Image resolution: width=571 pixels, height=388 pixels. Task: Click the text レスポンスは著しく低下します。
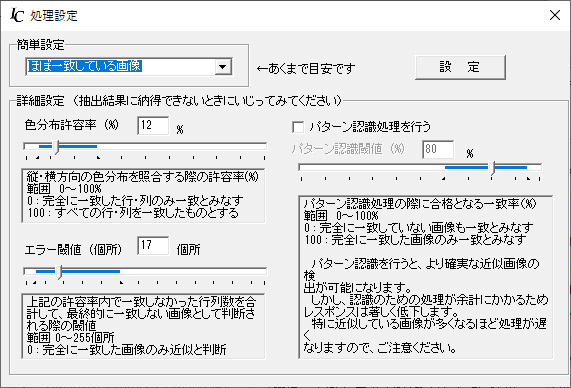[x=381, y=312]
